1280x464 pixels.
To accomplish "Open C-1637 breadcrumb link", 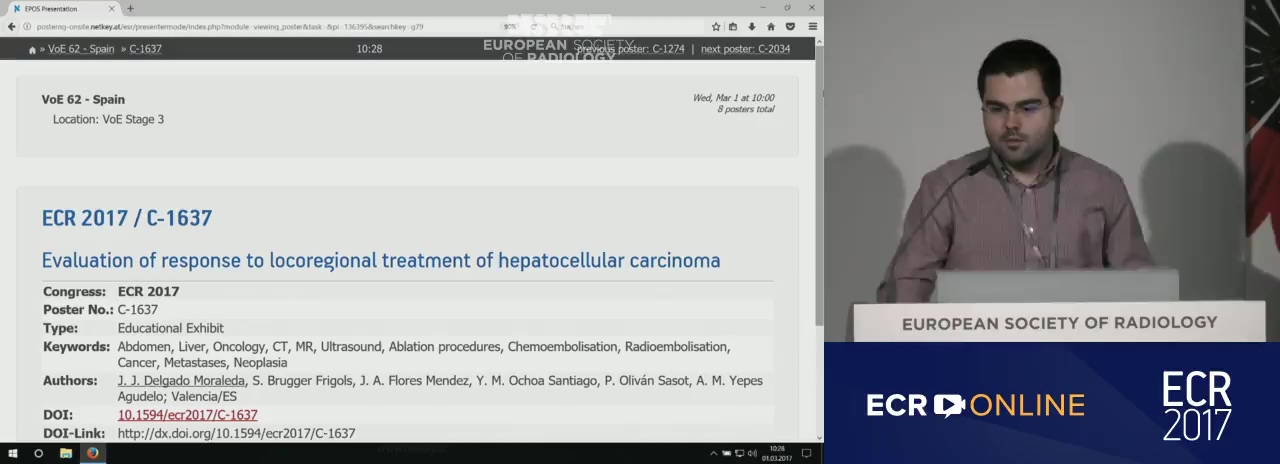I will click(145, 48).
